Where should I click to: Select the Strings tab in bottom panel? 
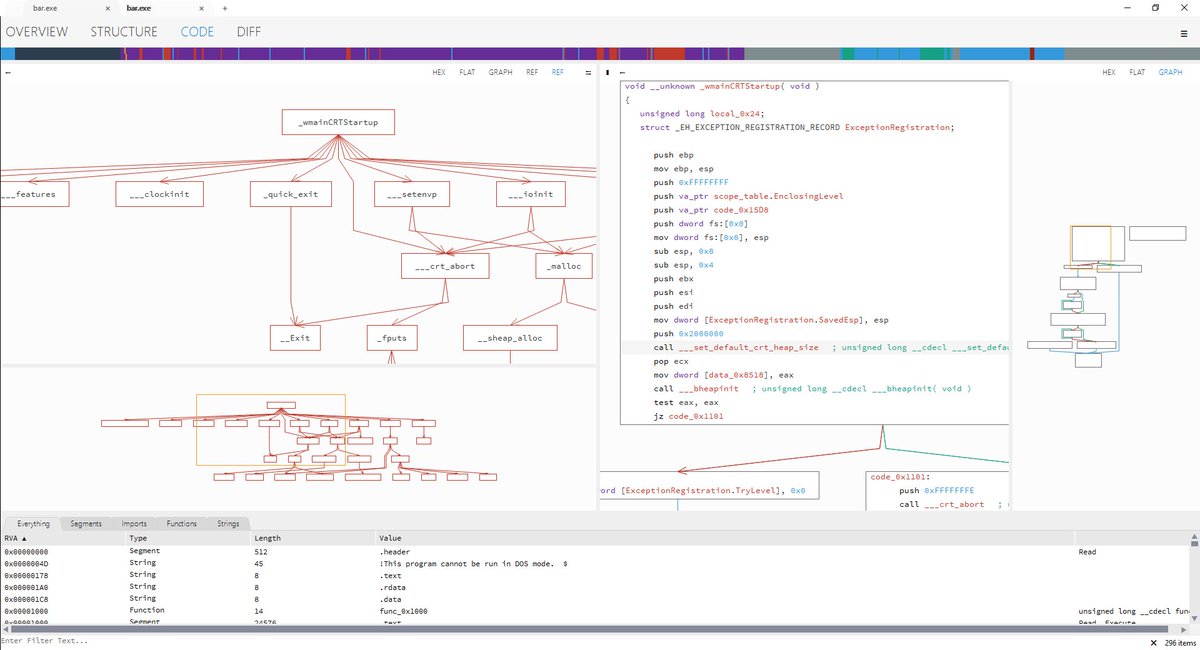tap(228, 523)
